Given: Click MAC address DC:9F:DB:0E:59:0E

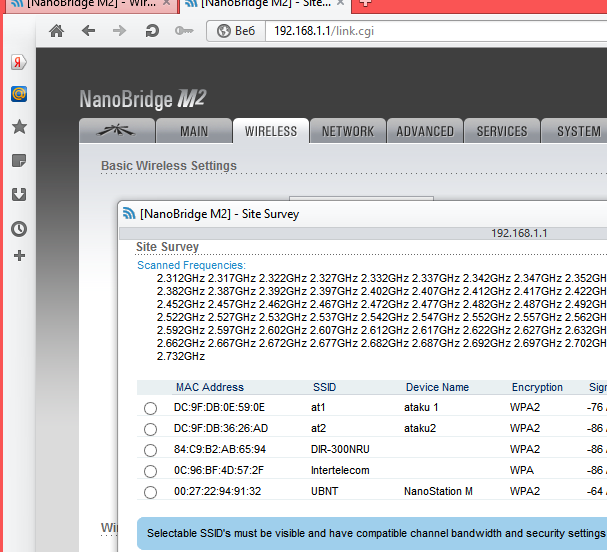Looking at the screenshot, I should point(219,407).
